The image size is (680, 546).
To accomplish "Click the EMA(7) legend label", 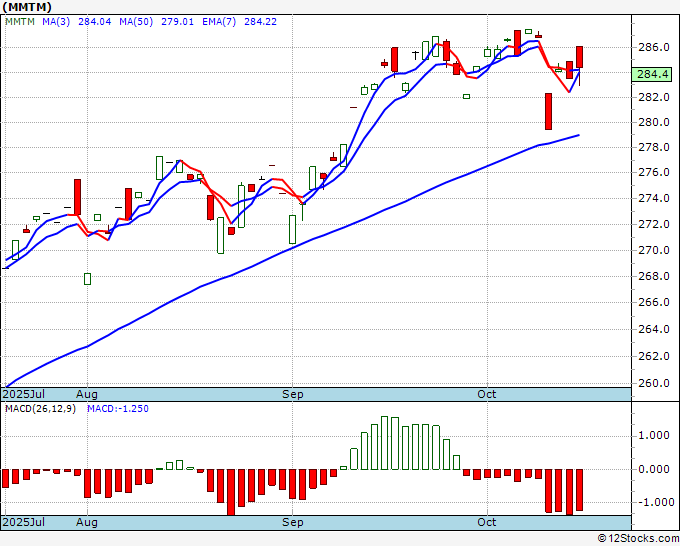I will pyautogui.click(x=219, y=22).
